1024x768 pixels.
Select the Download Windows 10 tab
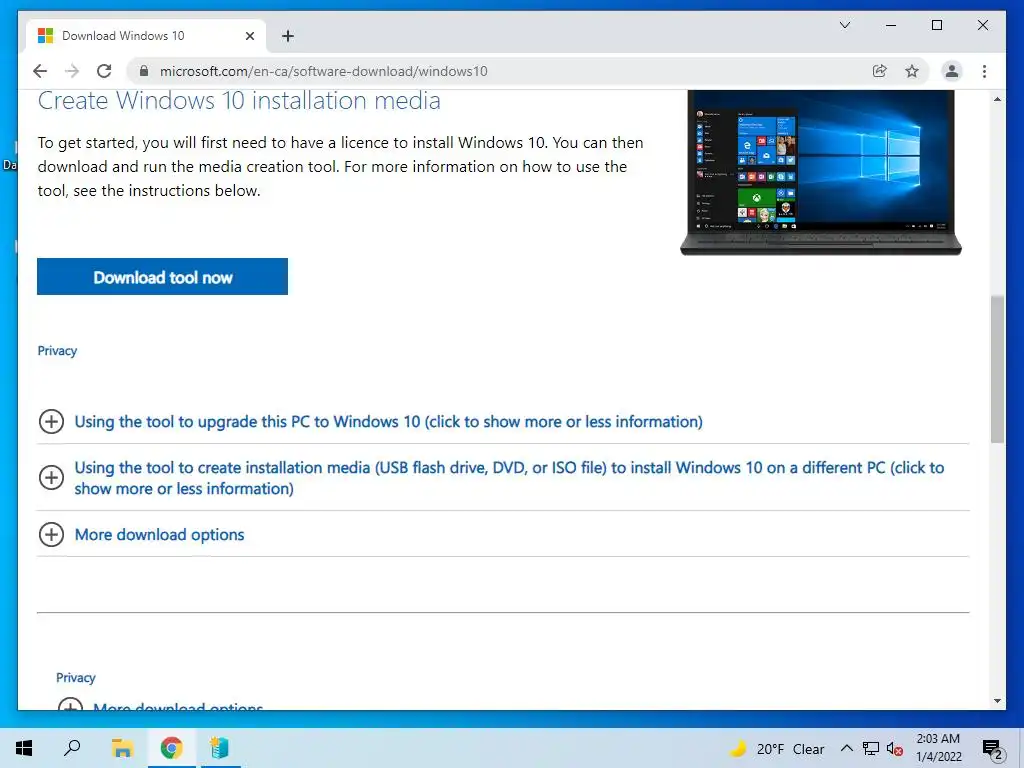pyautogui.click(x=146, y=36)
